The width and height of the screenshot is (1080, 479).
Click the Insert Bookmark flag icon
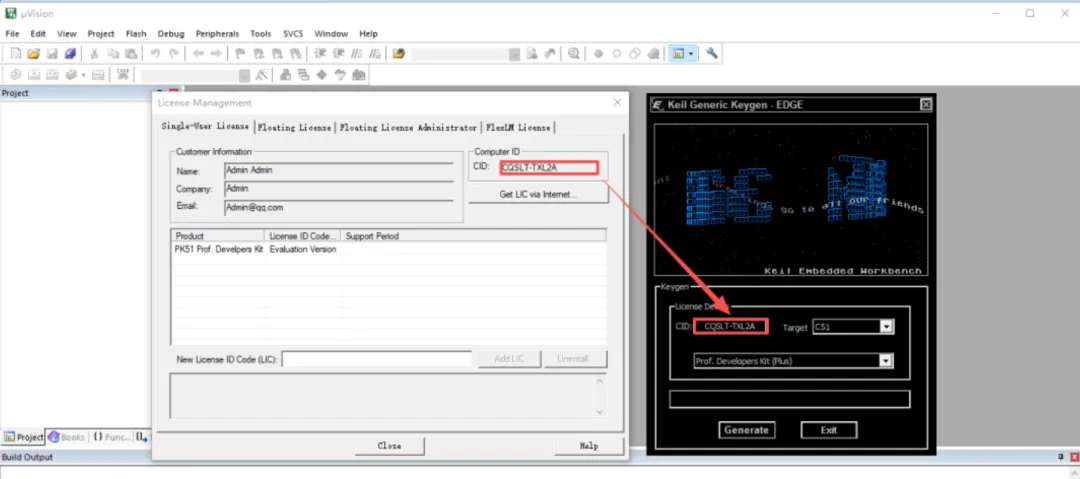coord(240,54)
